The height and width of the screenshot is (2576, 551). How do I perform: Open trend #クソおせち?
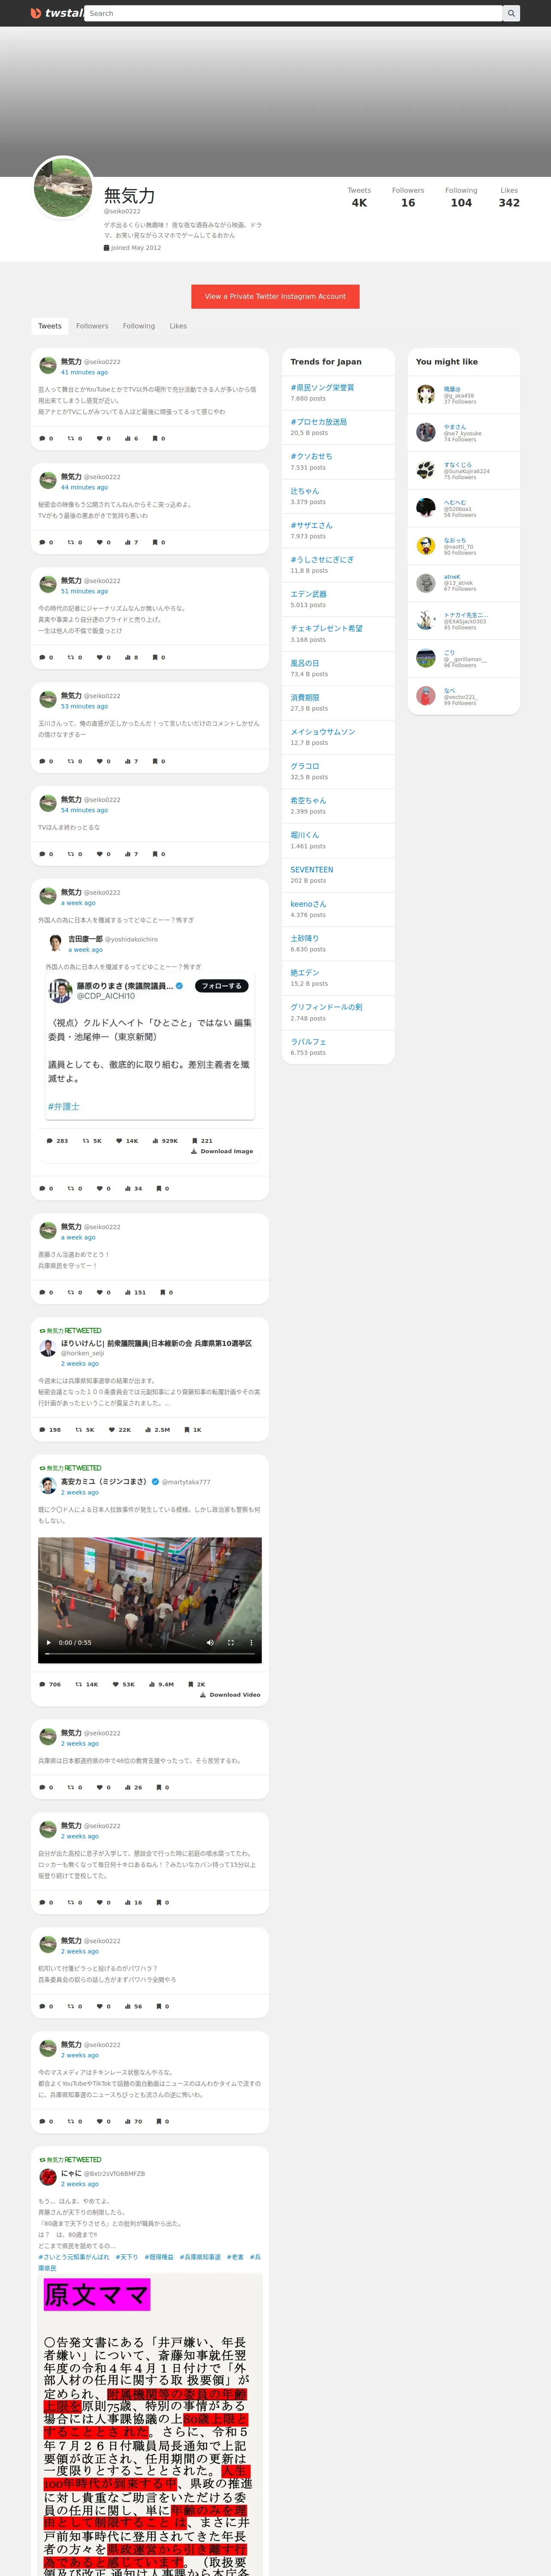[x=312, y=456]
